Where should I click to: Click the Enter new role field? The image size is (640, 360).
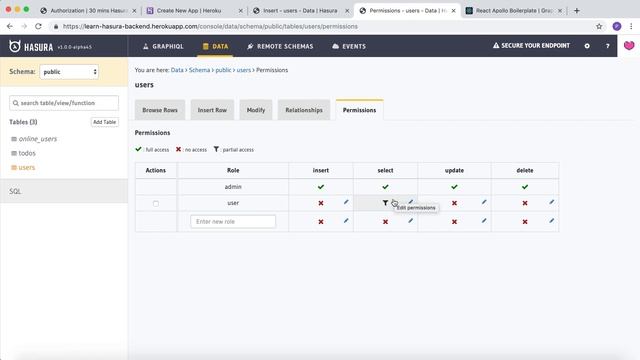click(233, 221)
